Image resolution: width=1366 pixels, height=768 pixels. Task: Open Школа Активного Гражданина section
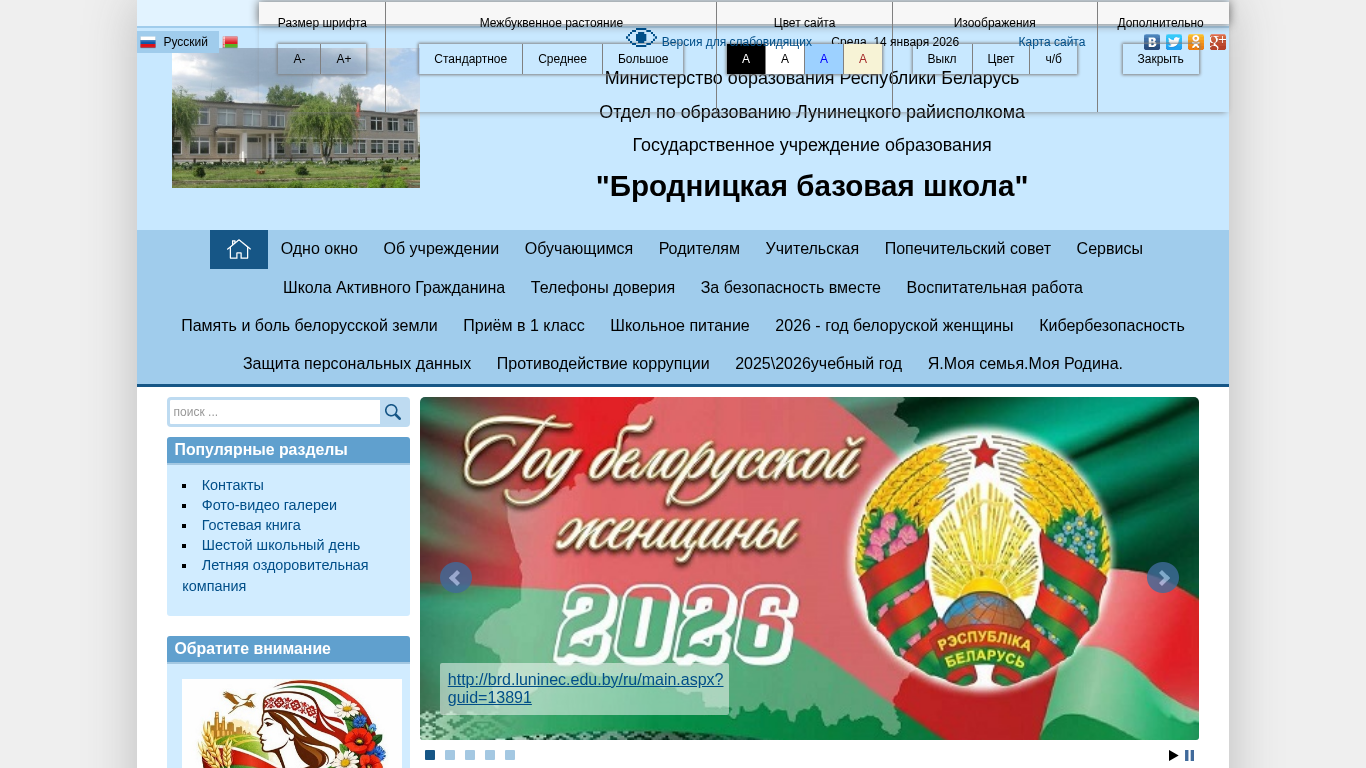coord(394,288)
